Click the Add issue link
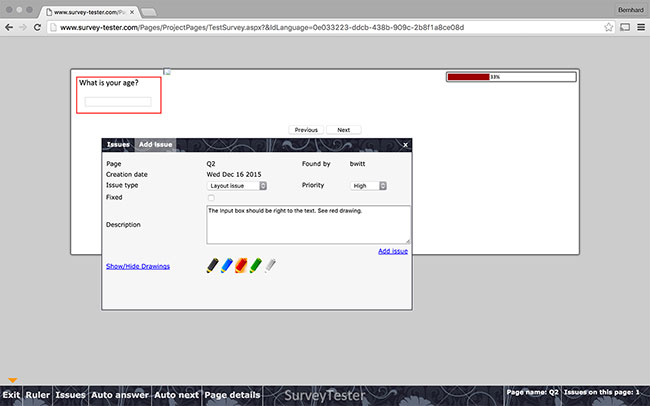This screenshot has width=650, height=406. [392, 251]
